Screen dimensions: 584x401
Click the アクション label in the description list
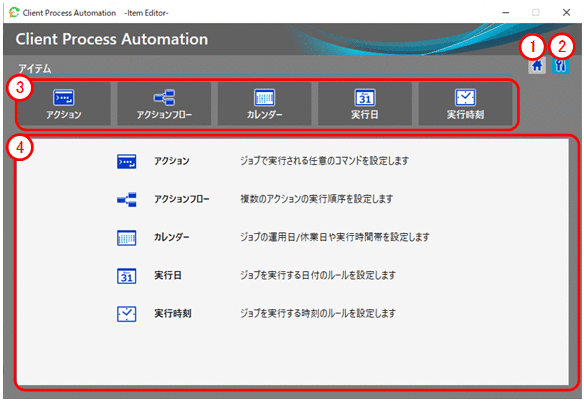point(172,161)
